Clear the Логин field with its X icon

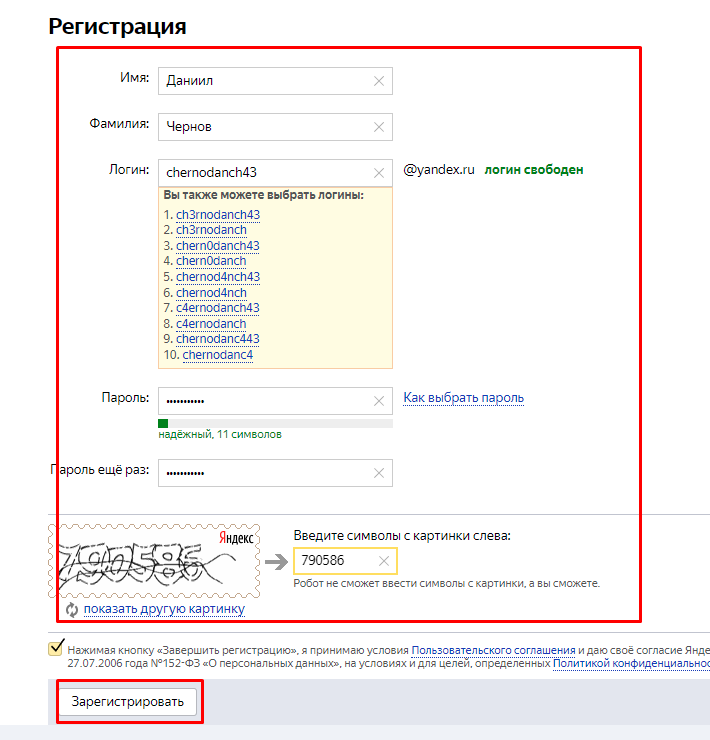click(x=379, y=173)
